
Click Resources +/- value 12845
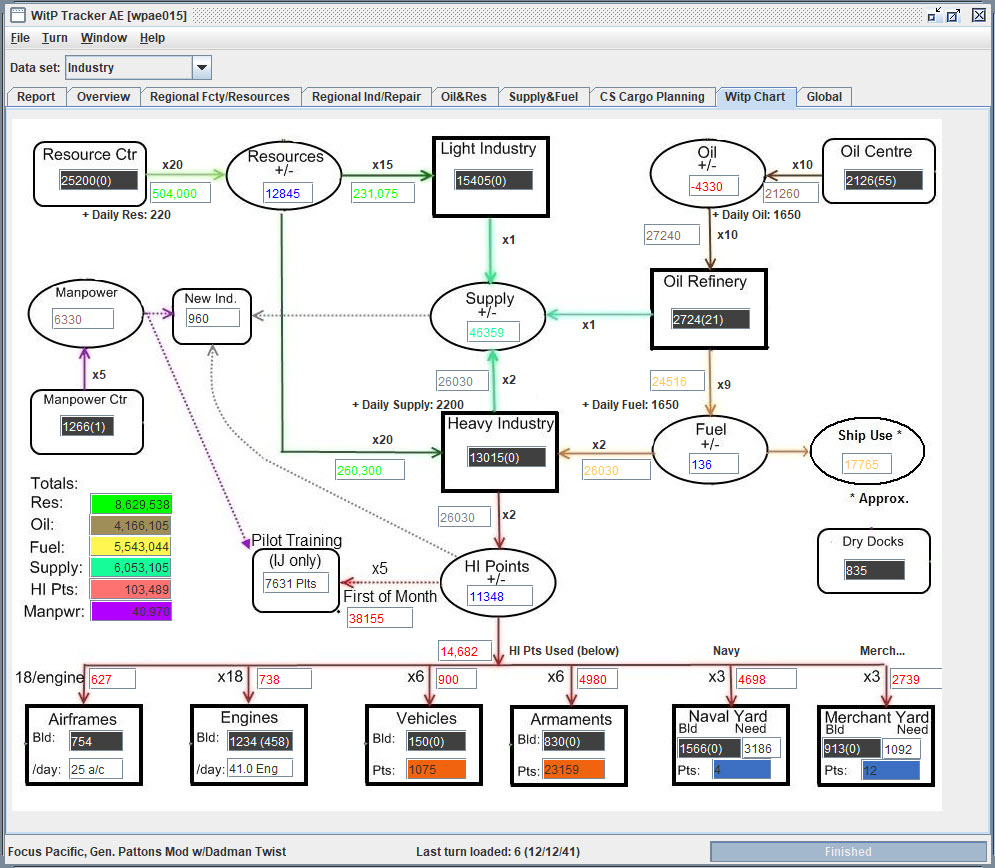(288, 194)
